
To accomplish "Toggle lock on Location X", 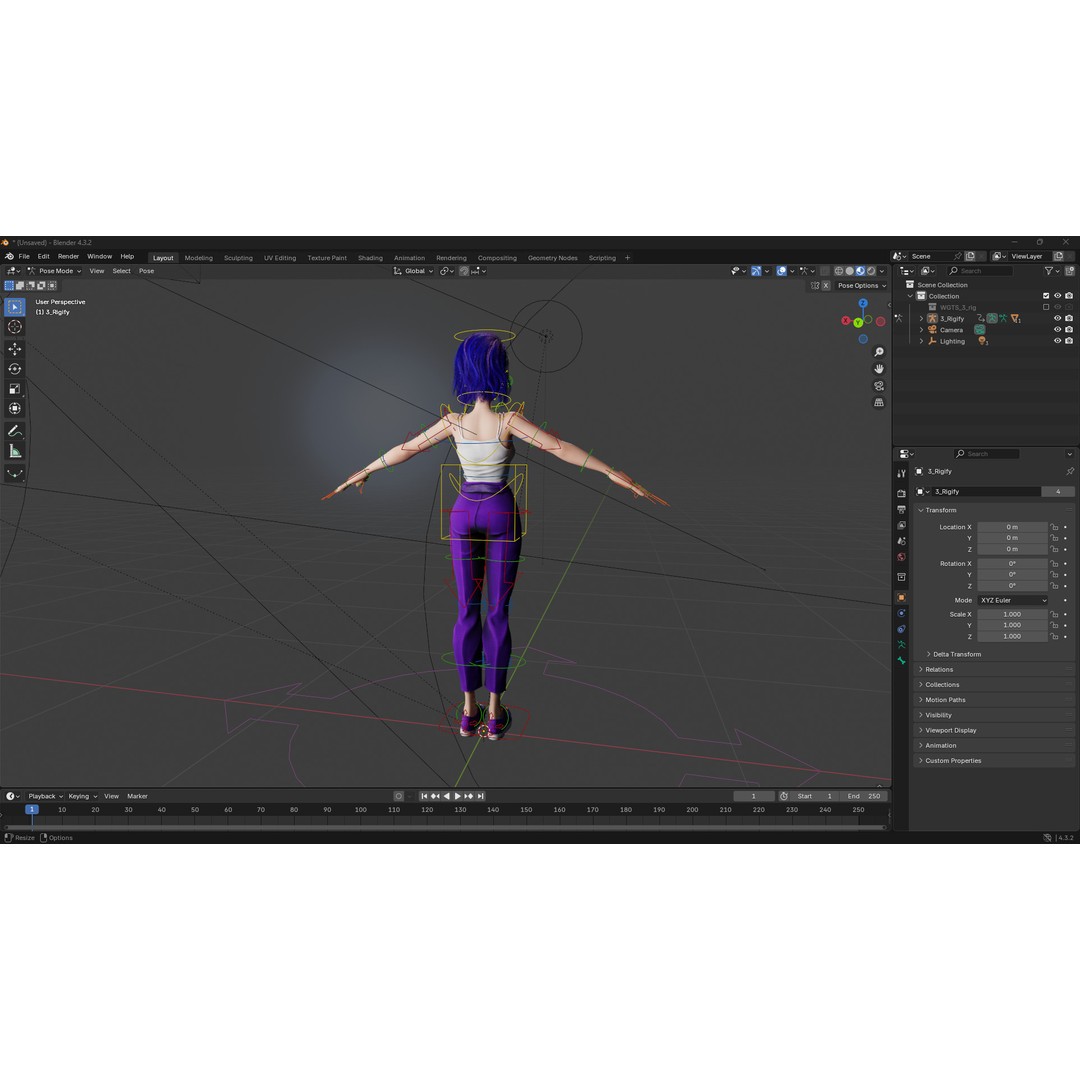I will coord(1054,528).
